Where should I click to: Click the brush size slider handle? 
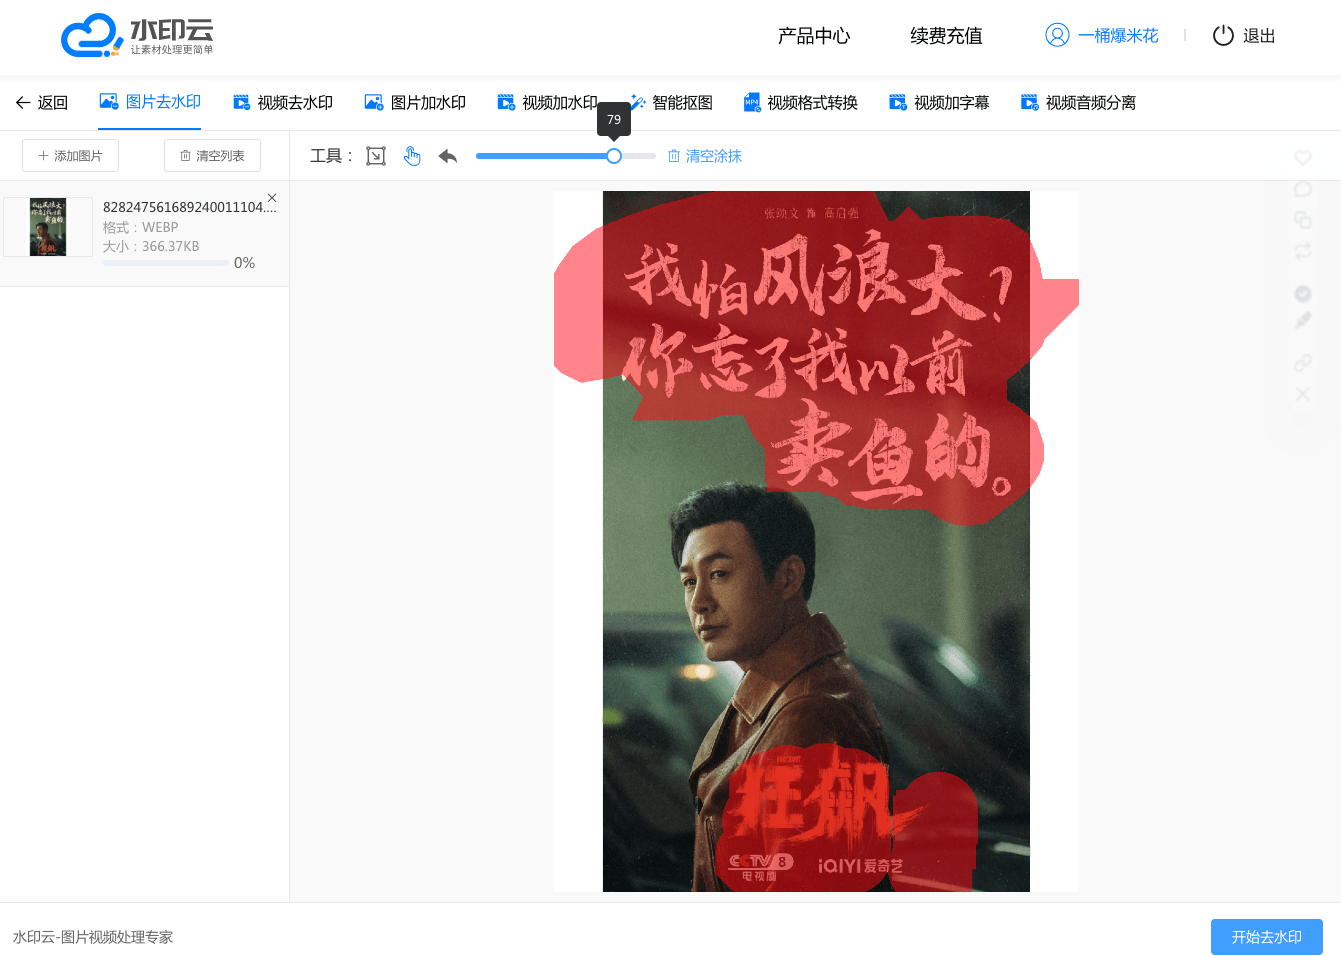[614, 156]
